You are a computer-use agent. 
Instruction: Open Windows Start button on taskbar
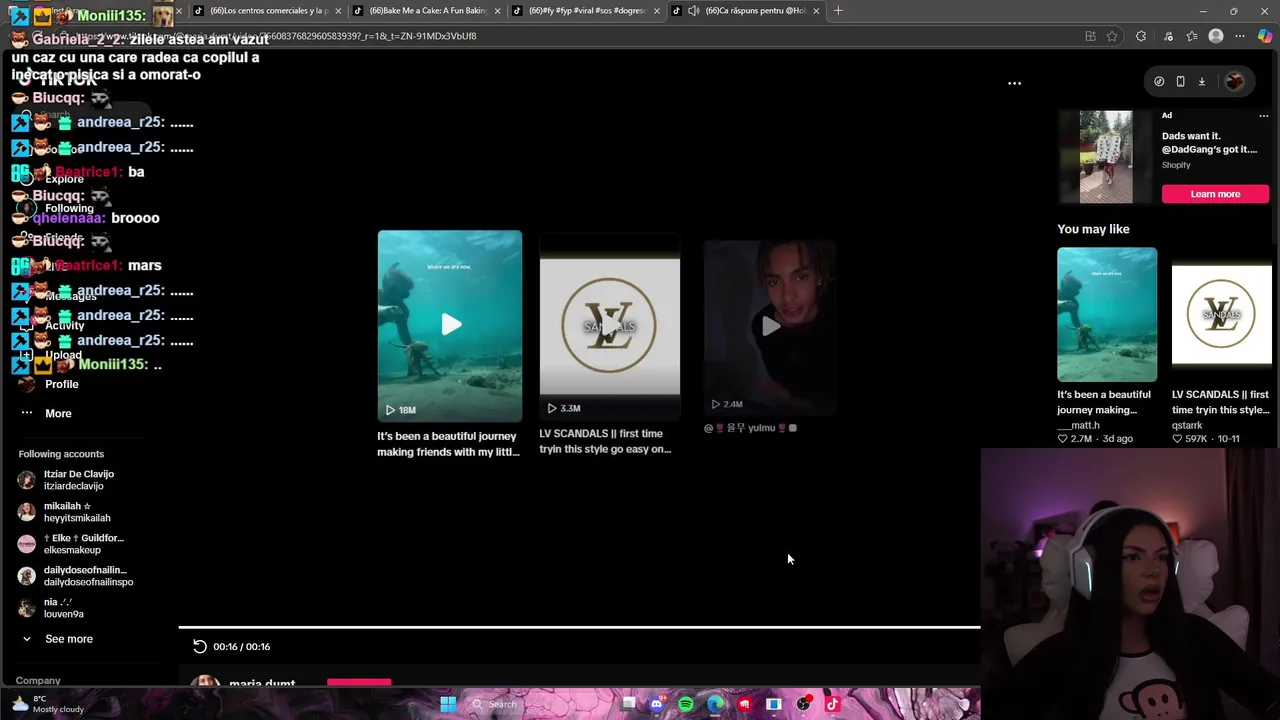(448, 704)
